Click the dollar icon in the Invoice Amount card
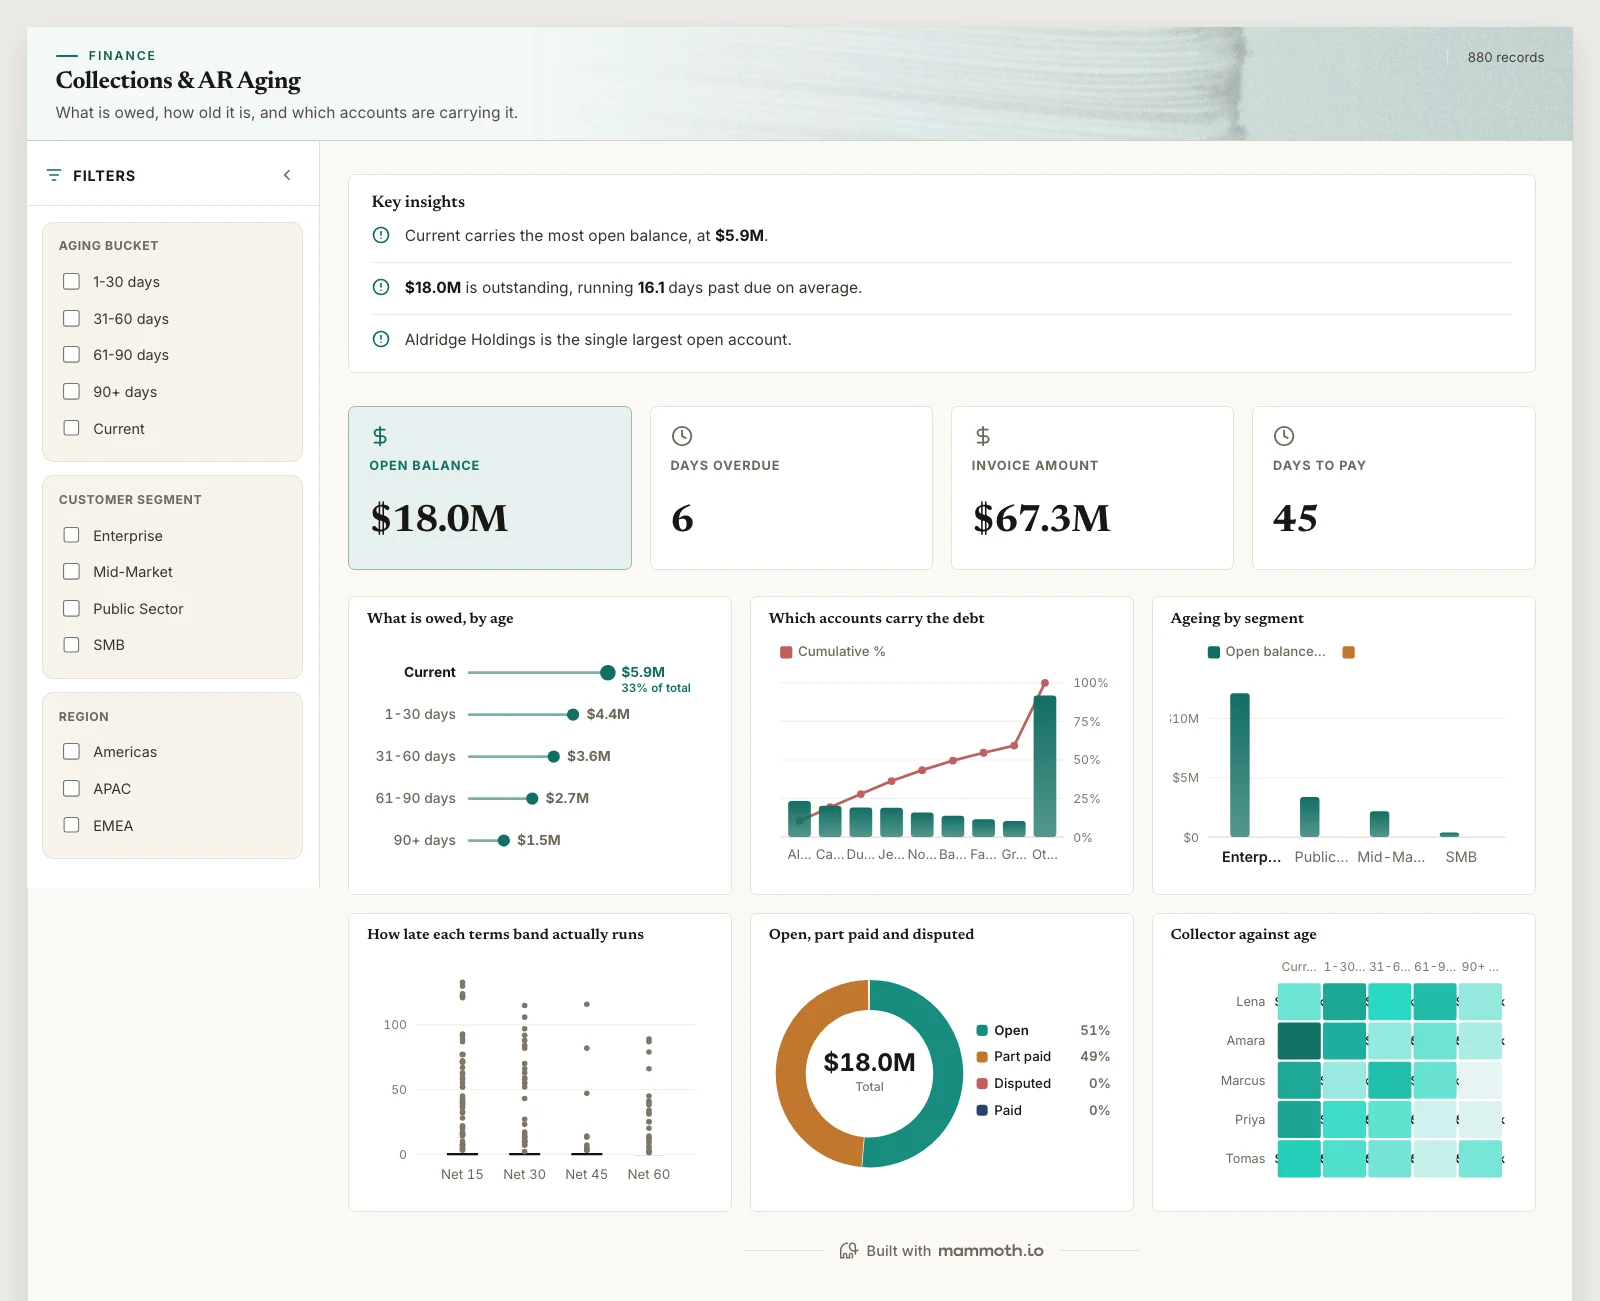1600x1301 pixels. coord(983,436)
